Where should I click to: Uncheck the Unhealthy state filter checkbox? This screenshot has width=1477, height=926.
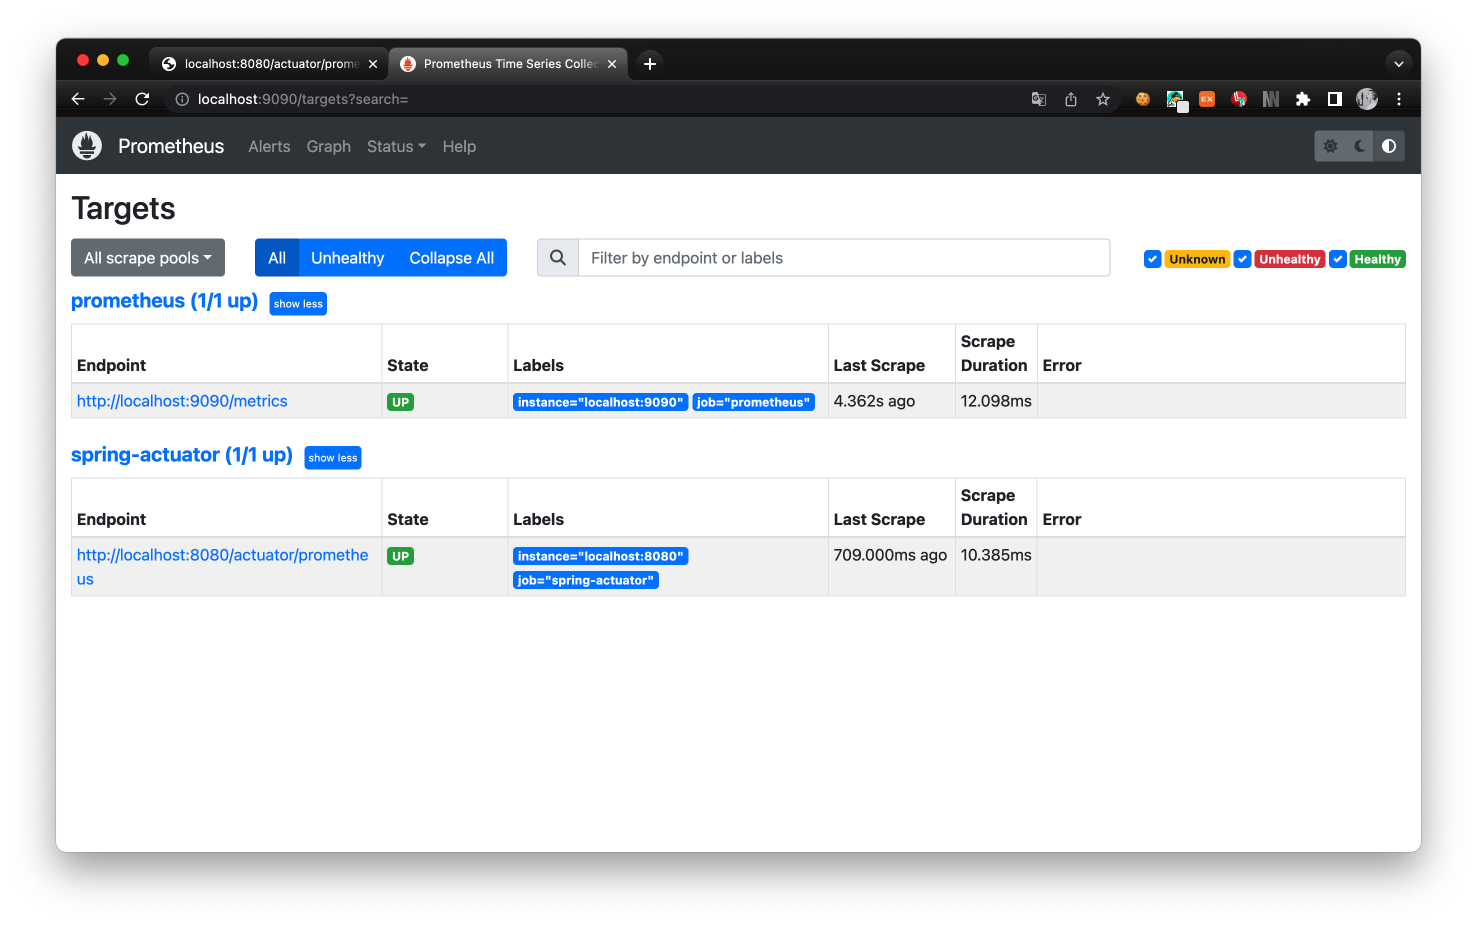pyautogui.click(x=1242, y=259)
